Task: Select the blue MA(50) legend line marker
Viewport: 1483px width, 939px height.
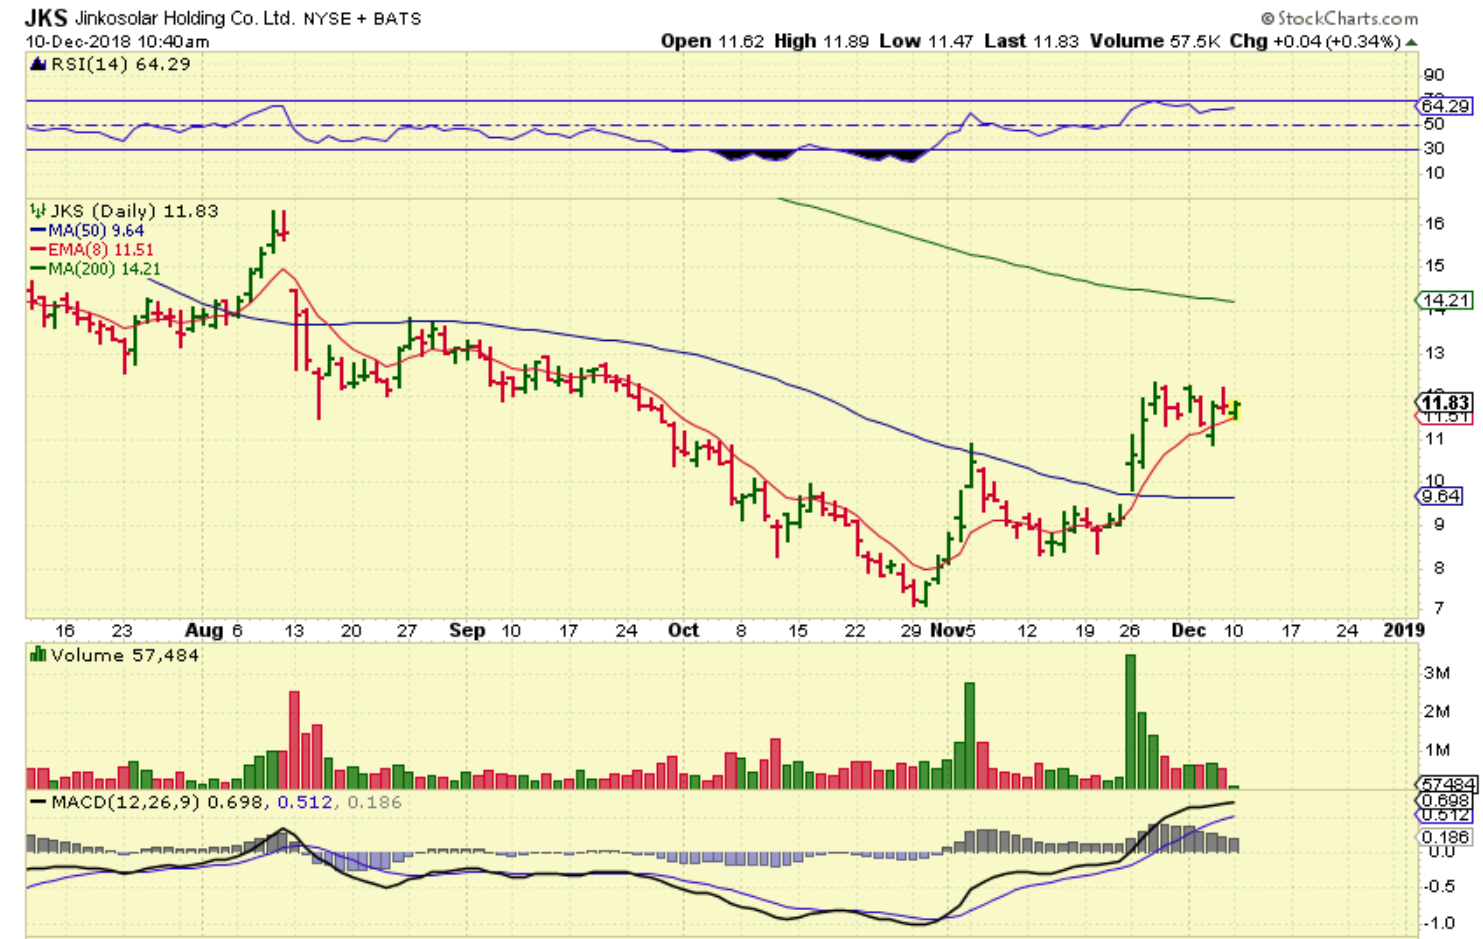Action: coord(38,231)
